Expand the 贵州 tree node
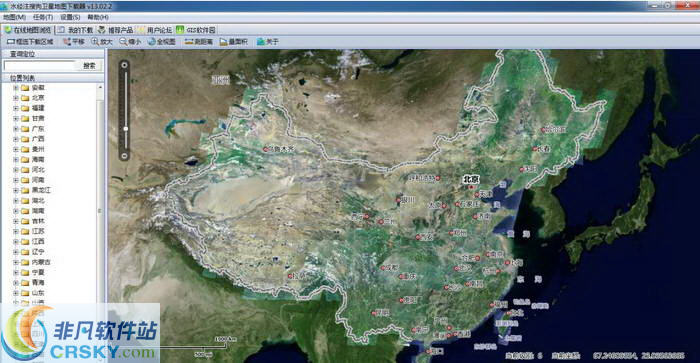The width and height of the screenshot is (700, 363). (x=16, y=149)
